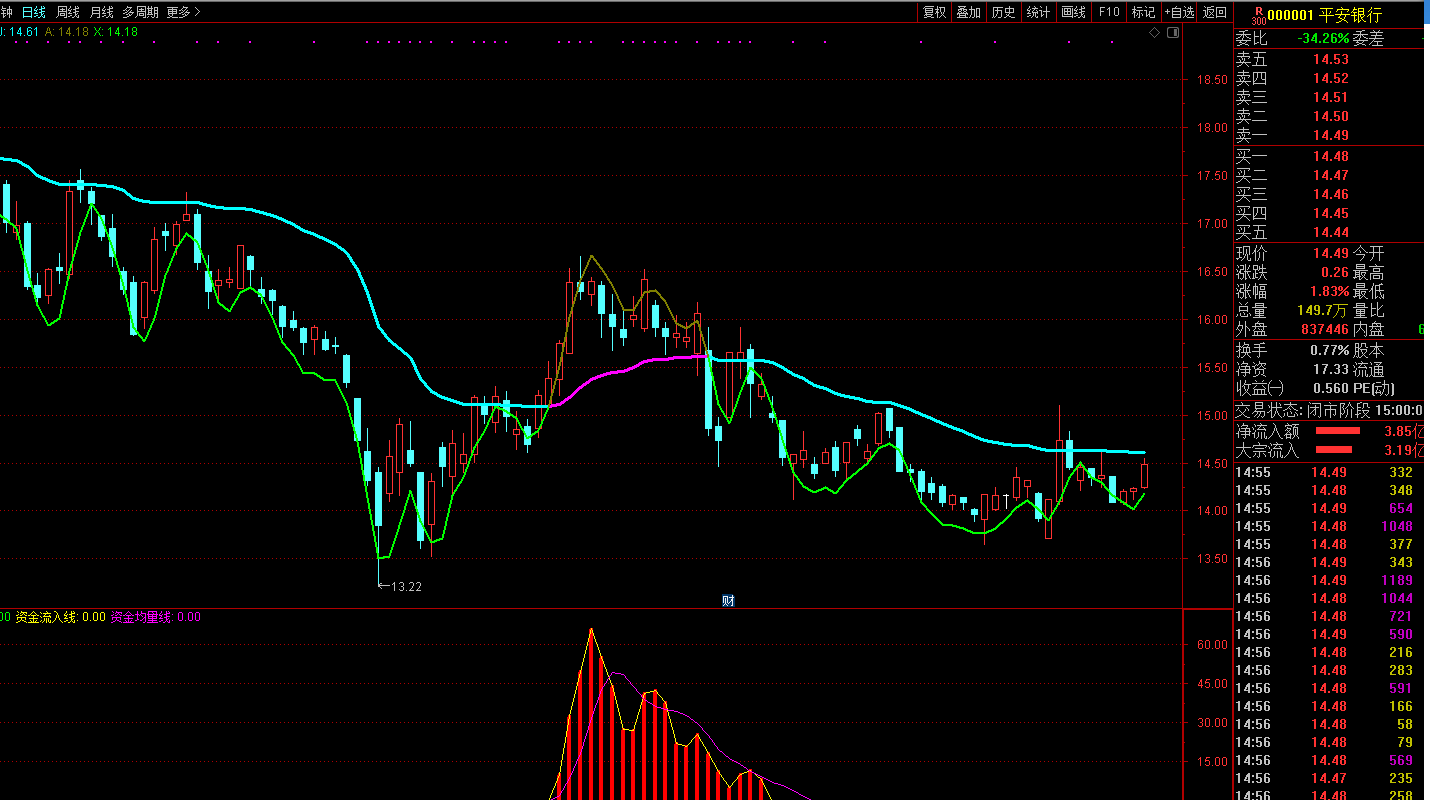The height and width of the screenshot is (800, 1430).
Task: Toggle the side panel icon beside the diamond
Action: click(1173, 33)
